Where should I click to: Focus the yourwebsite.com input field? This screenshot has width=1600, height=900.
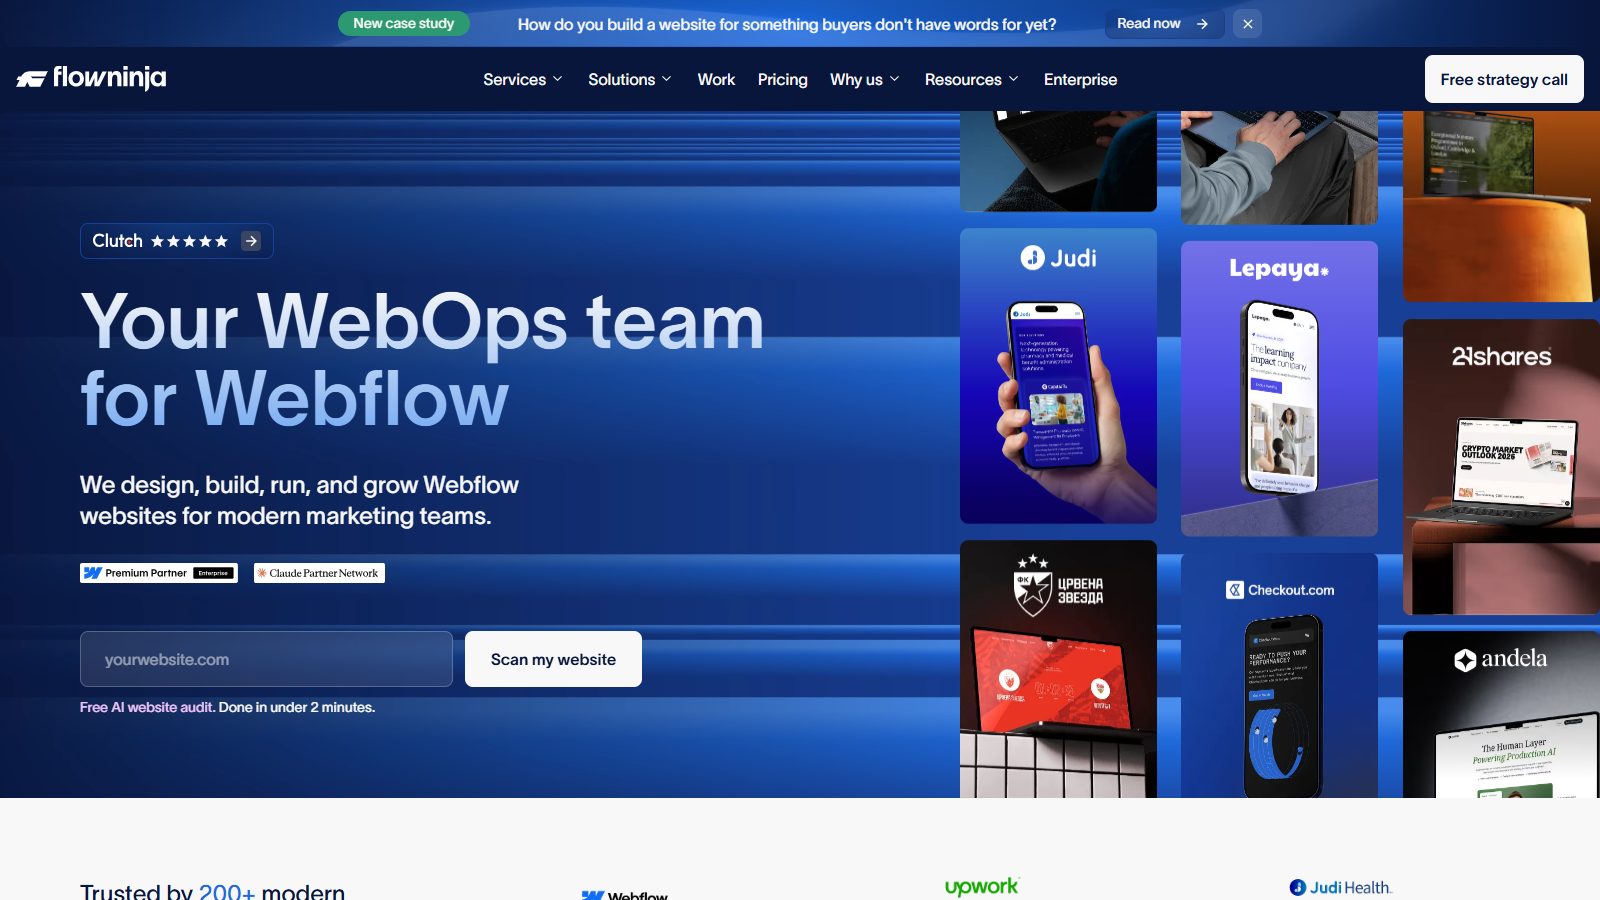pyautogui.click(x=266, y=659)
